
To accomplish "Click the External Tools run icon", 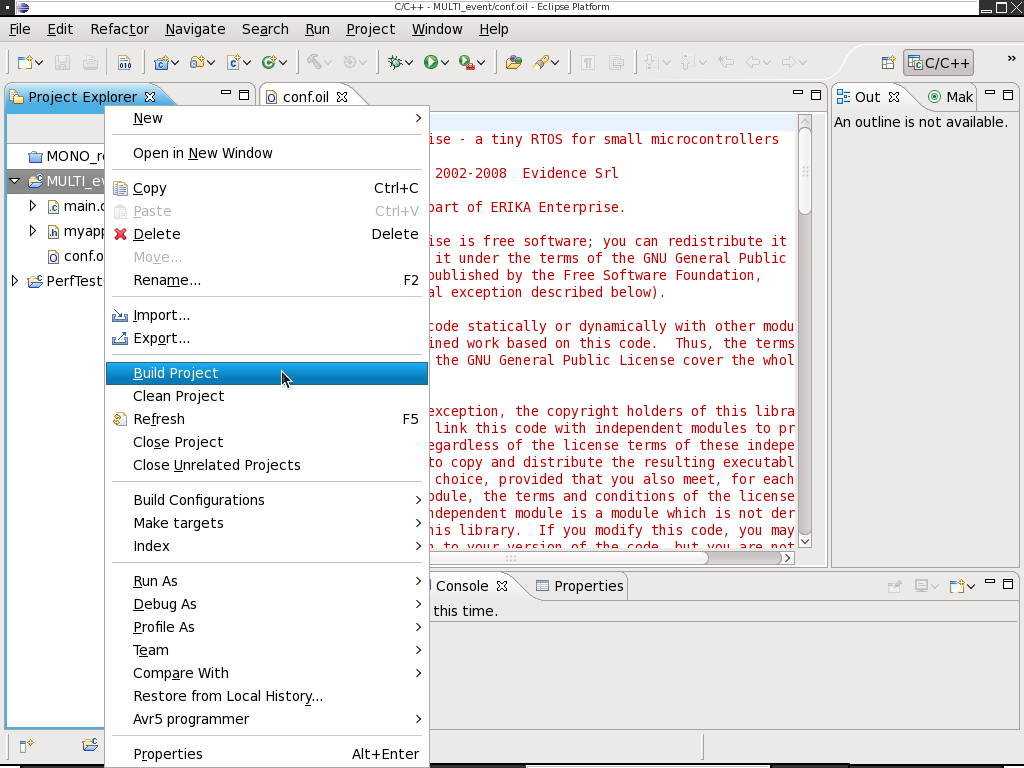I will (467, 63).
